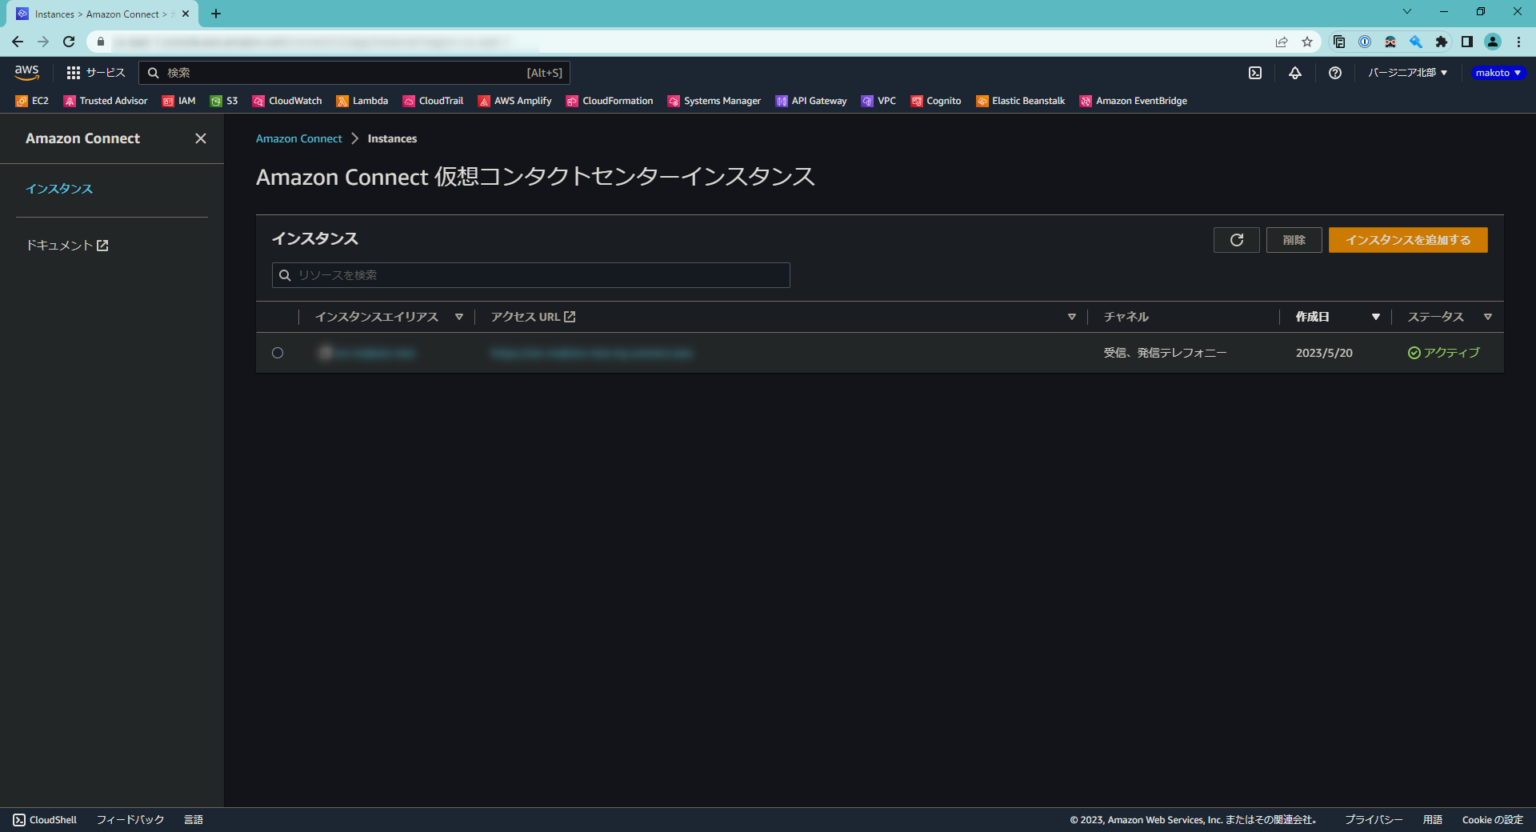1536x832 pixels.
Task: Open AWS help via the question mark icon
Action: [x=1335, y=72]
